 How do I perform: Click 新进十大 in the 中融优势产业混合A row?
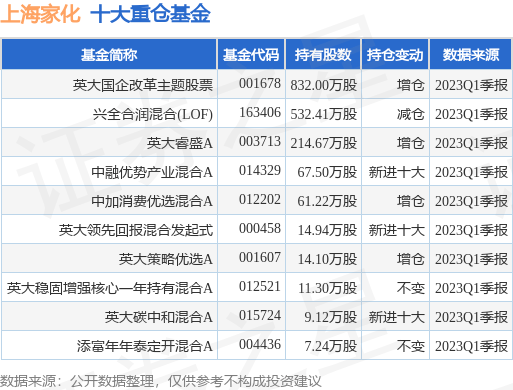coord(397,172)
